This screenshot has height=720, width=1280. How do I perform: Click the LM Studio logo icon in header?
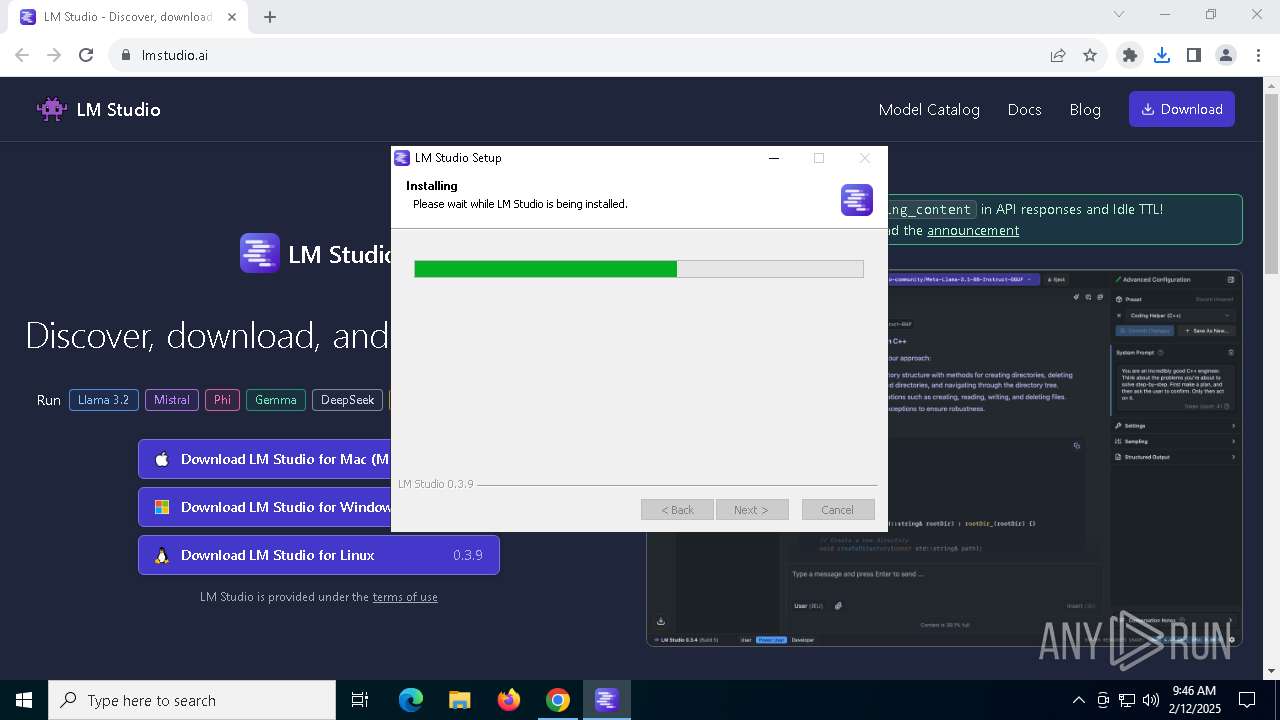(x=52, y=109)
